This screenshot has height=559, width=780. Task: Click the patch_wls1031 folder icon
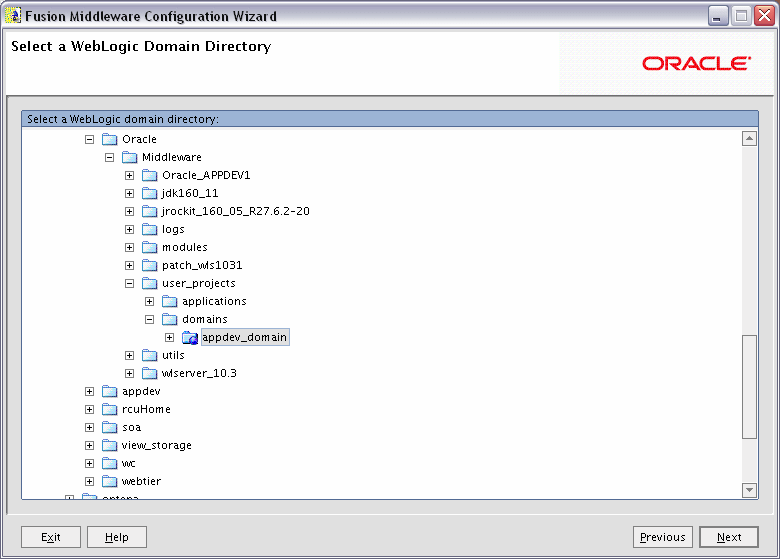tap(149, 266)
